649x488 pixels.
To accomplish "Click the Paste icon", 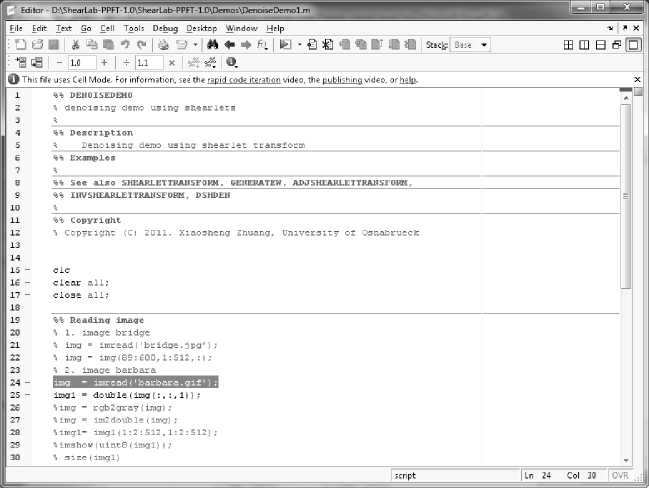I will [108, 44].
